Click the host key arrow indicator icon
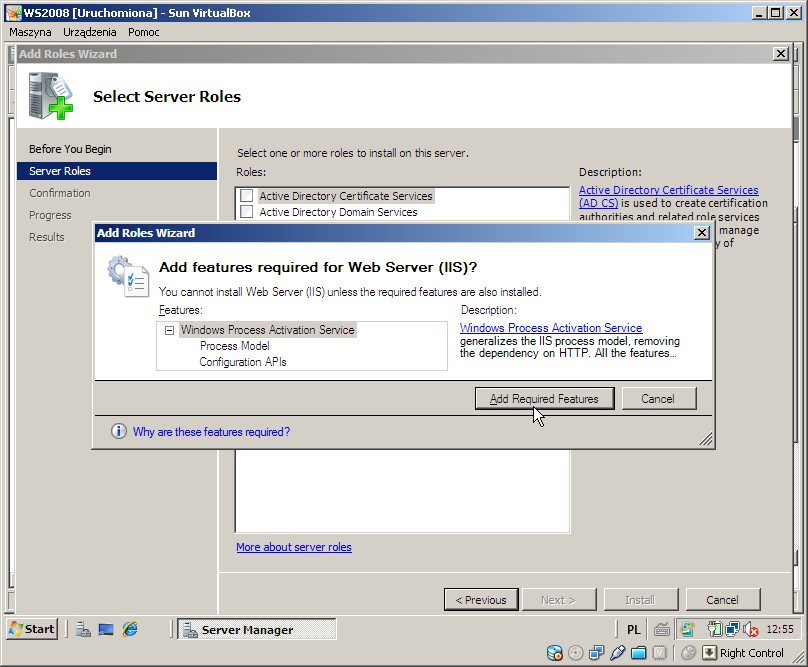 tap(709, 653)
